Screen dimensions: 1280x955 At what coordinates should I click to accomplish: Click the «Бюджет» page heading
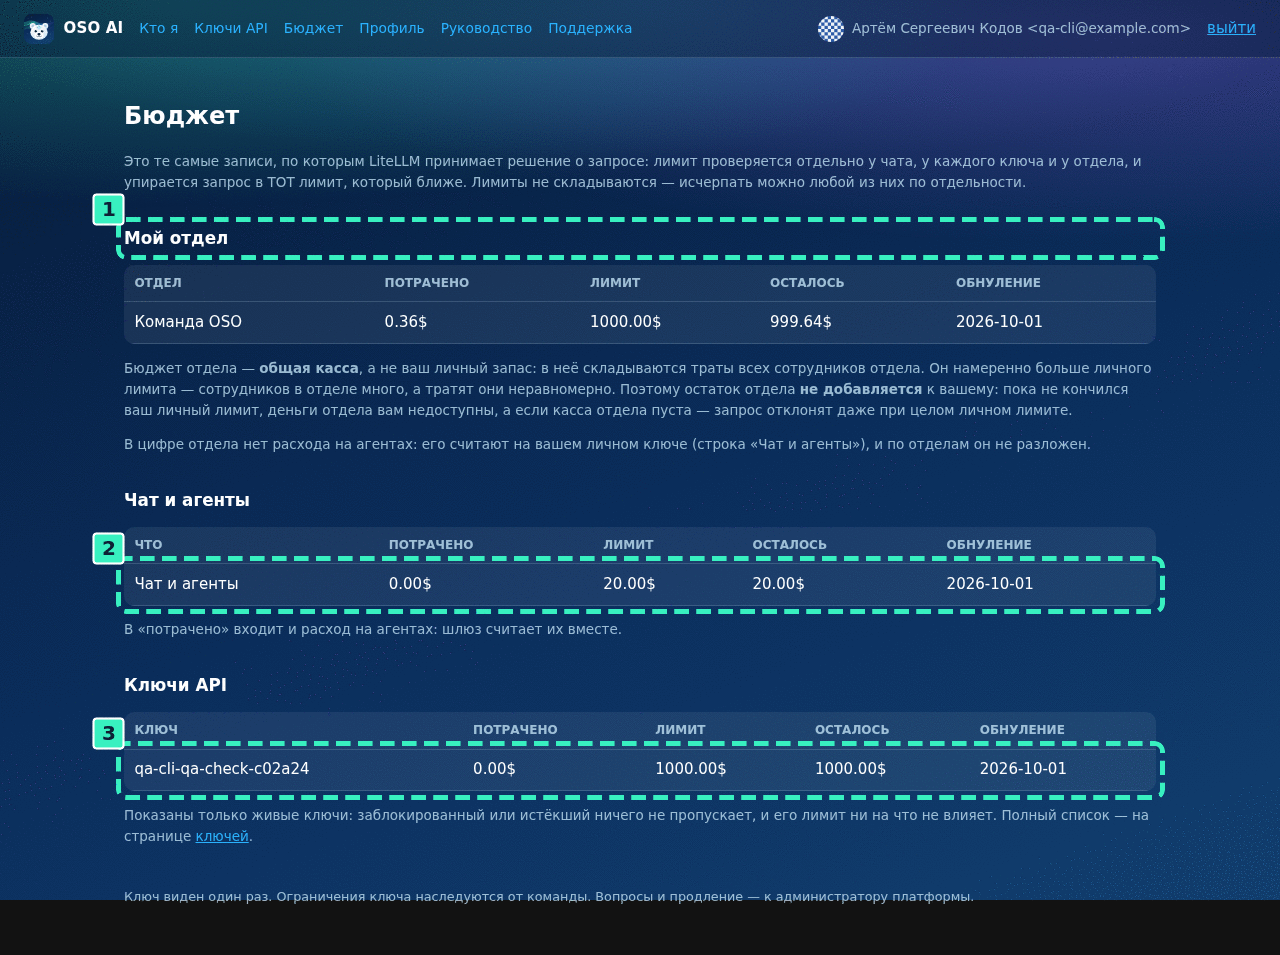click(x=182, y=116)
